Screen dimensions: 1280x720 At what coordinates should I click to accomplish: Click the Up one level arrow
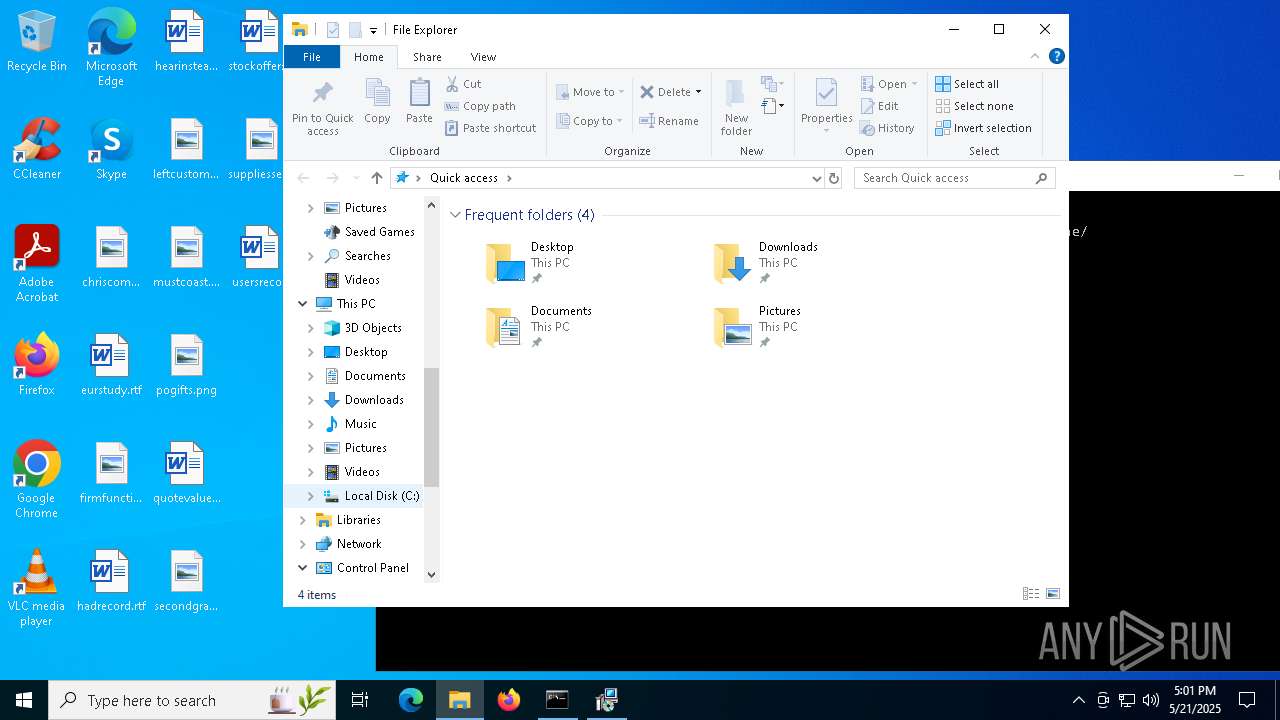point(376,178)
